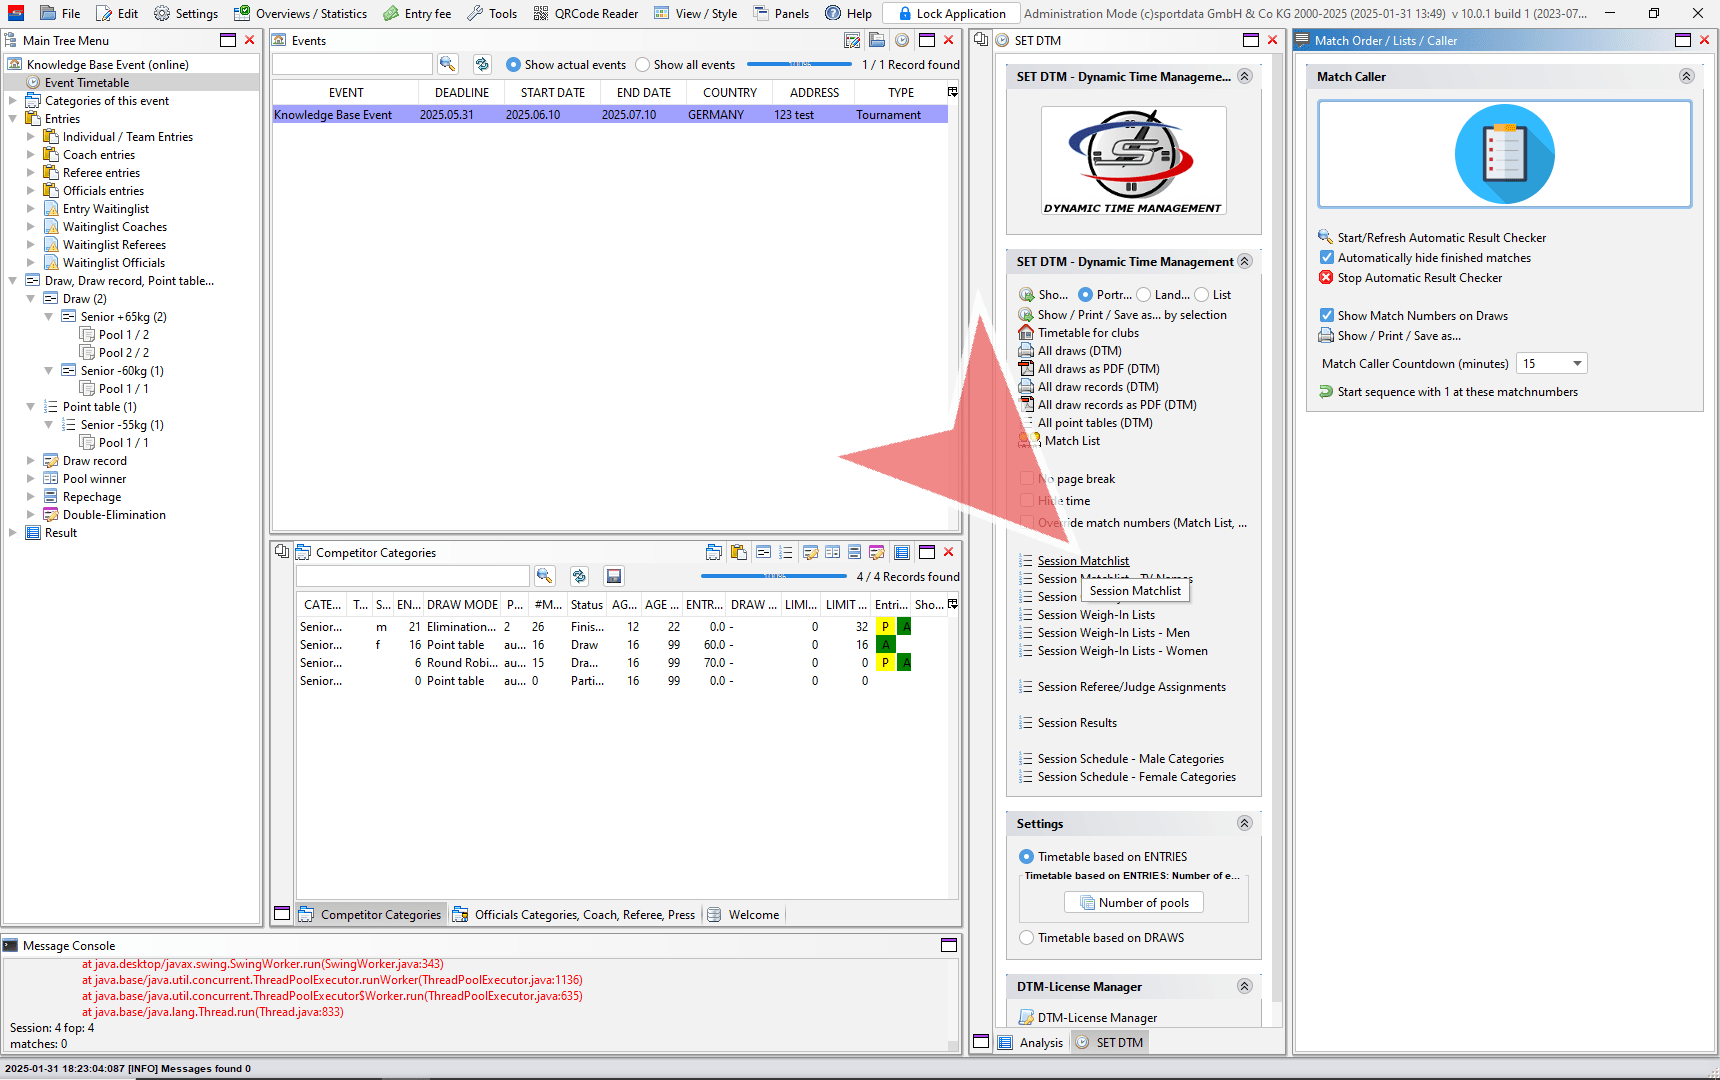Collapse the Settings section in SET DTM
This screenshot has height=1080, width=1720.
1244,824
